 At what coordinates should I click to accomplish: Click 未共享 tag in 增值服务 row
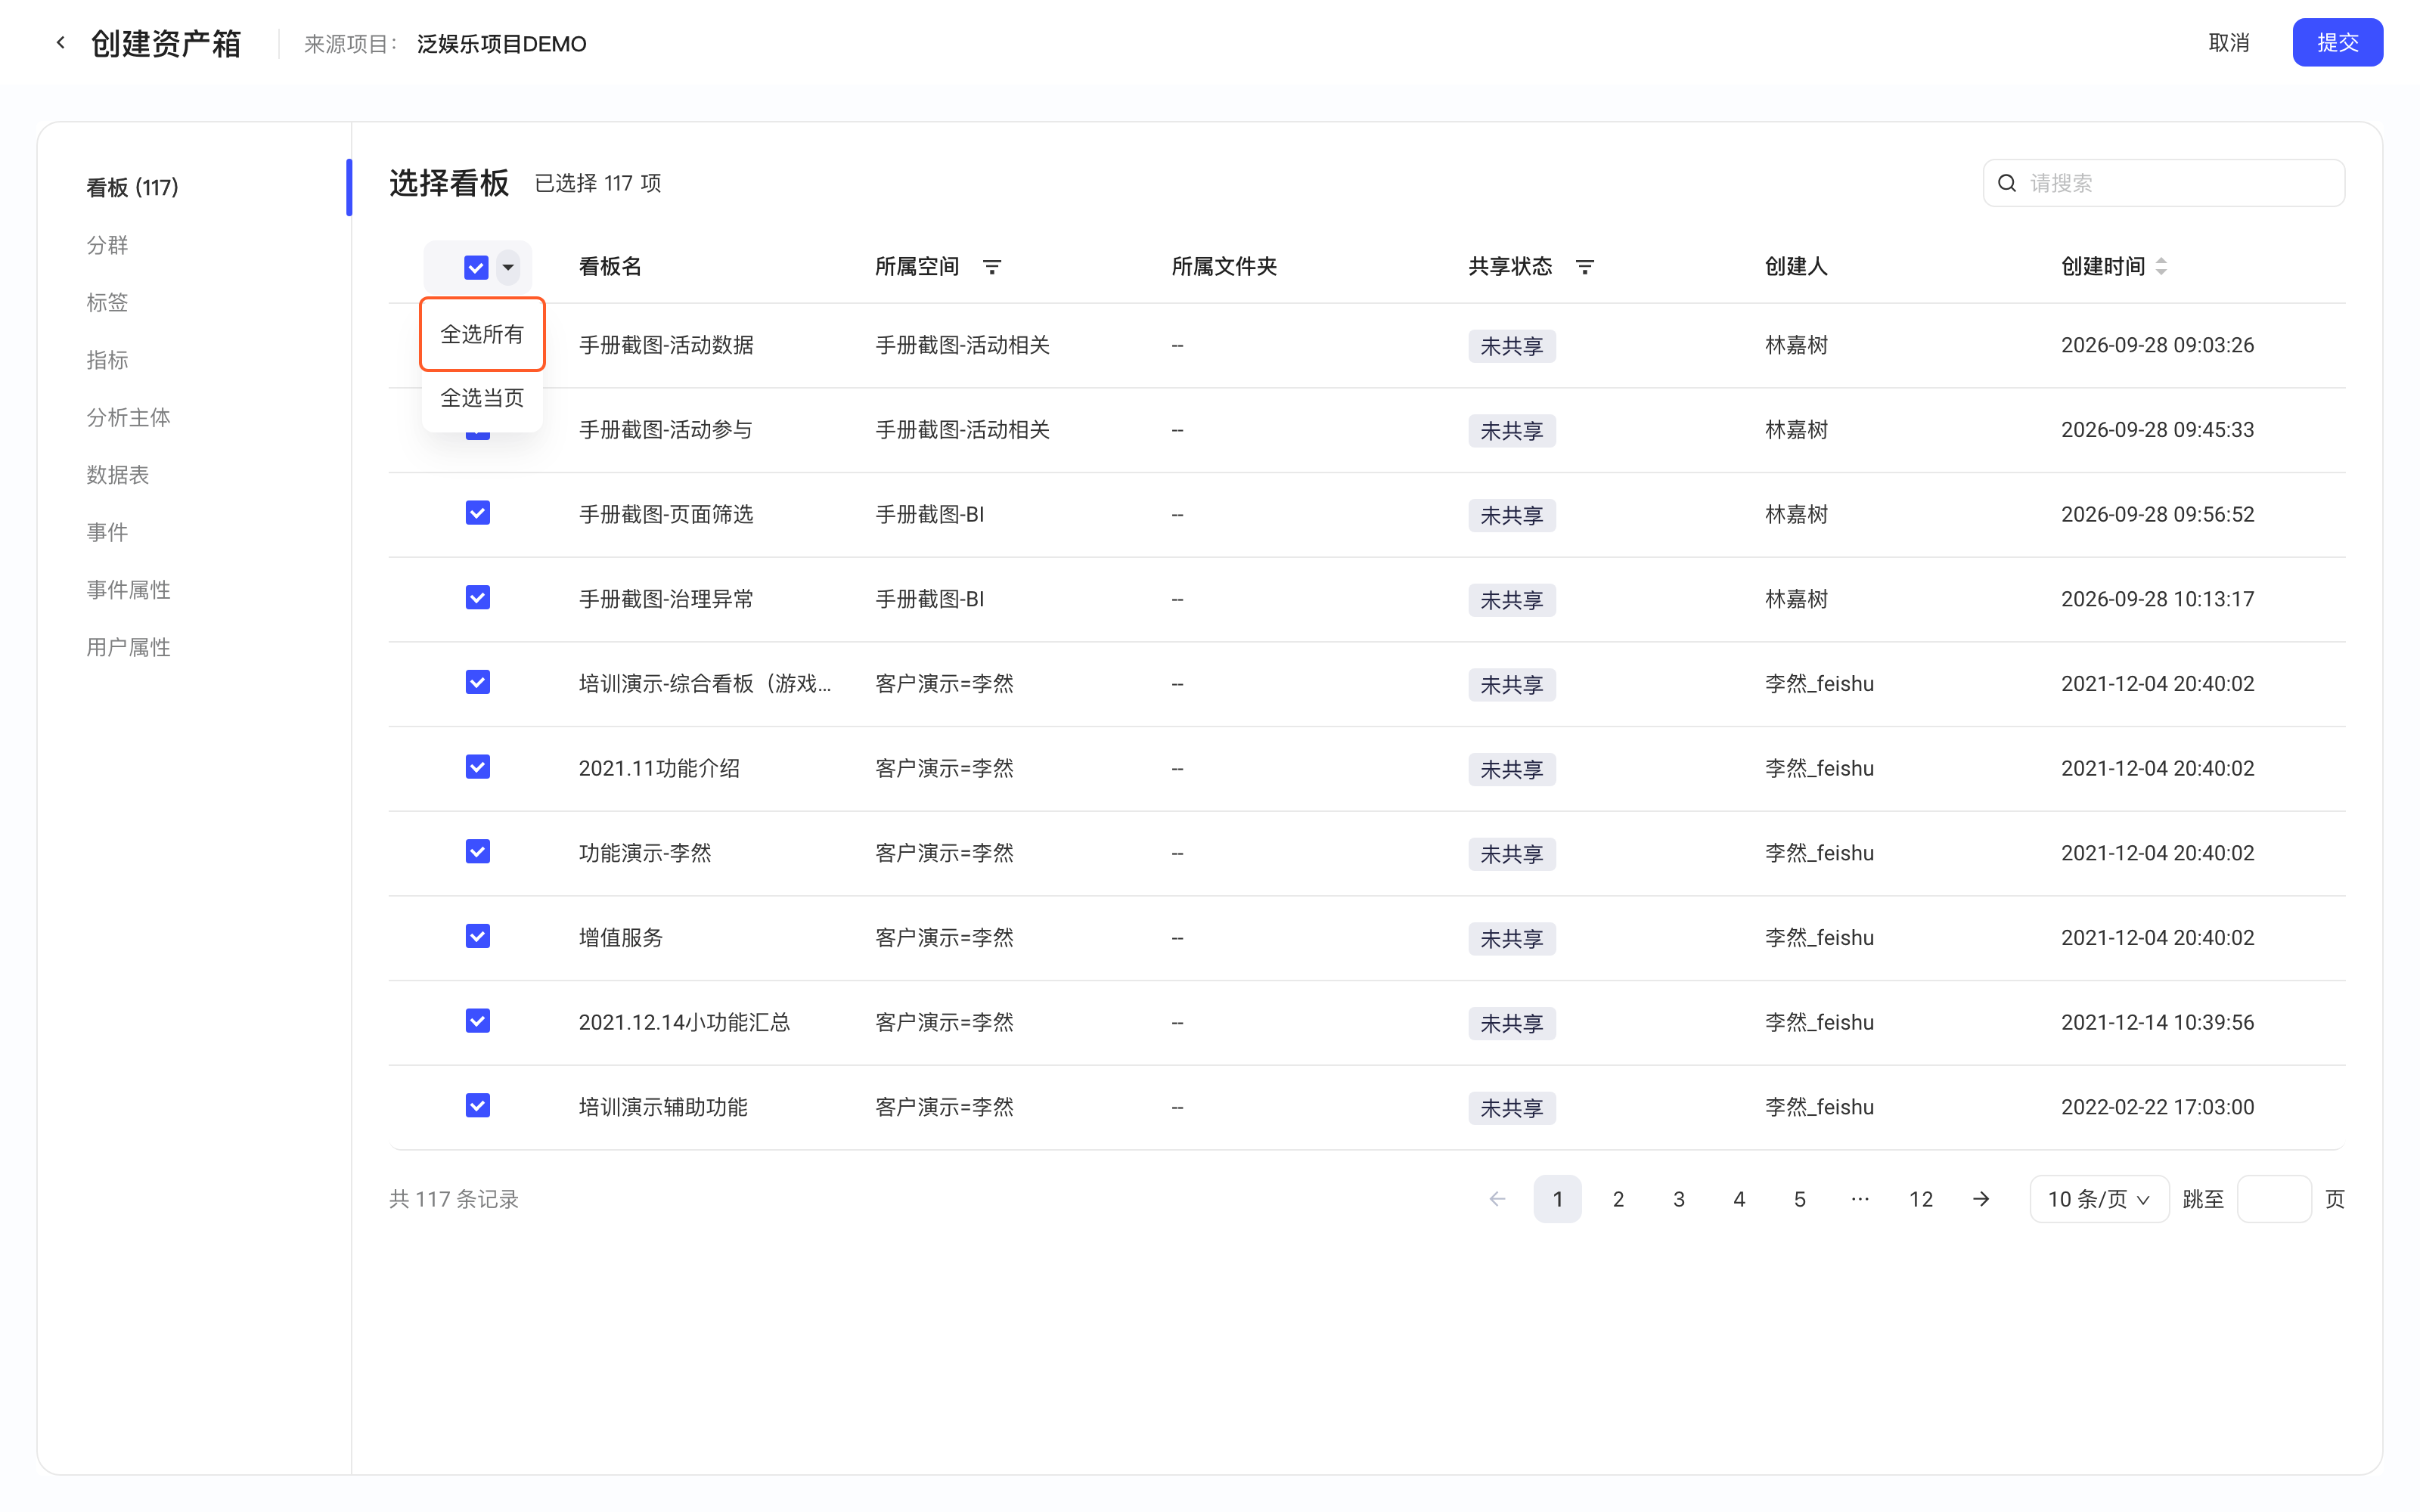(x=1512, y=938)
